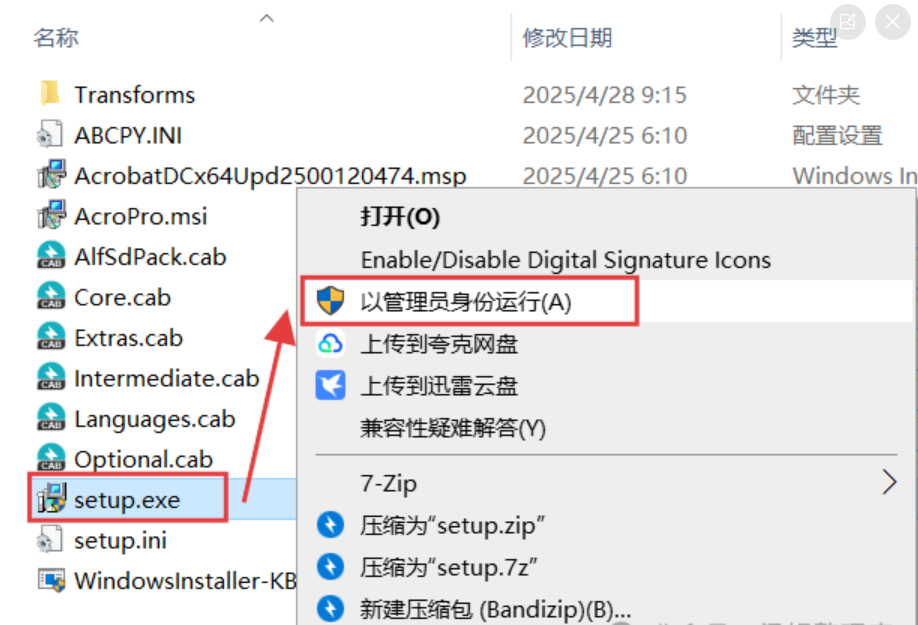Select the setup.ini file name
This screenshot has width=918, height=625.
point(121,540)
